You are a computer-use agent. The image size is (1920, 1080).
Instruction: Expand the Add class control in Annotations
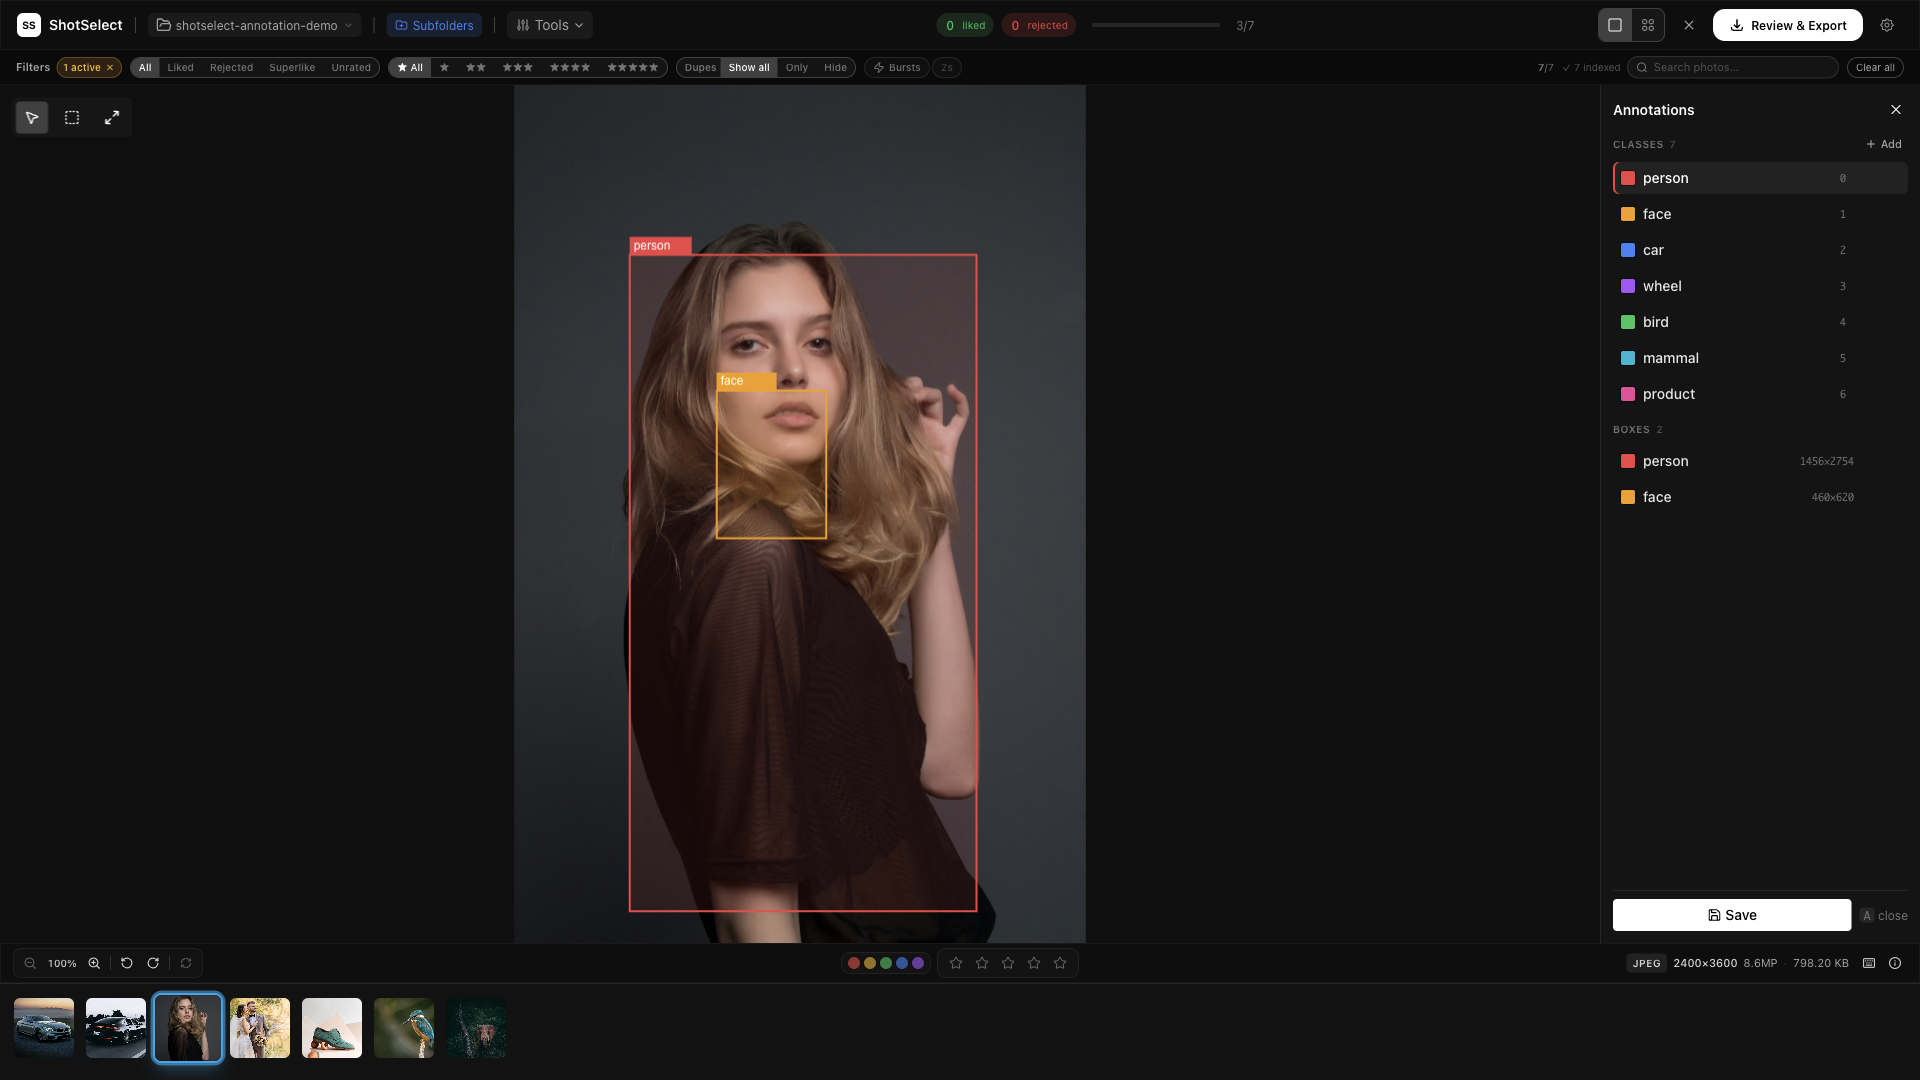click(x=1883, y=144)
